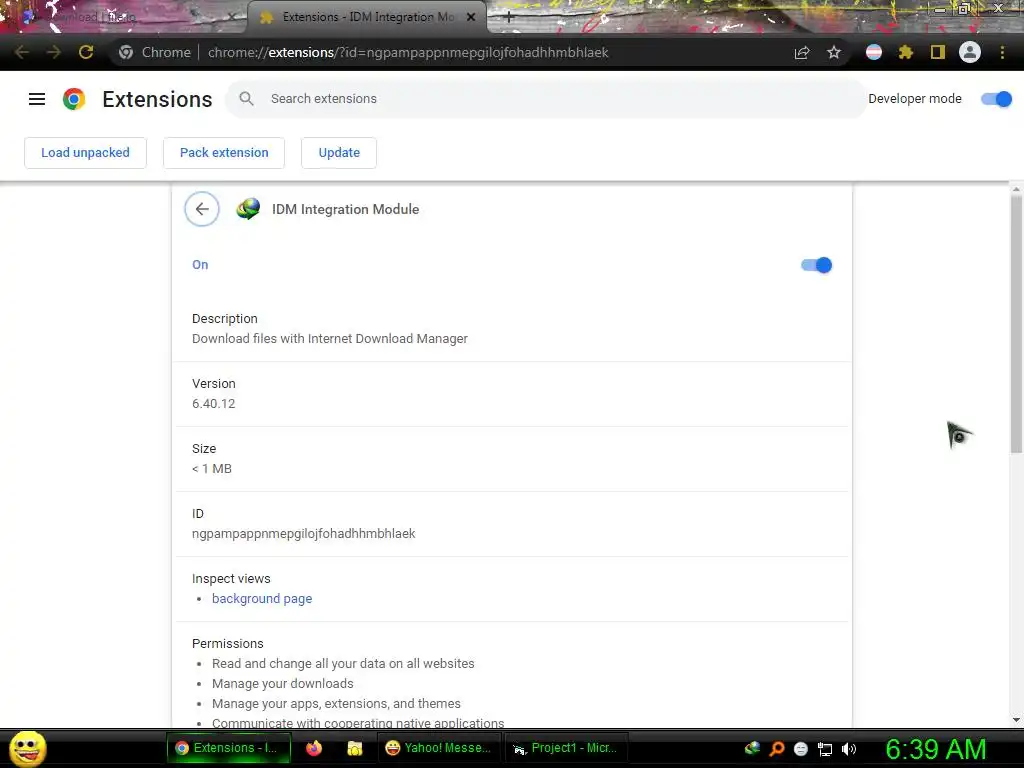1024x768 pixels.
Task: Click the Update button
Action: click(x=339, y=153)
